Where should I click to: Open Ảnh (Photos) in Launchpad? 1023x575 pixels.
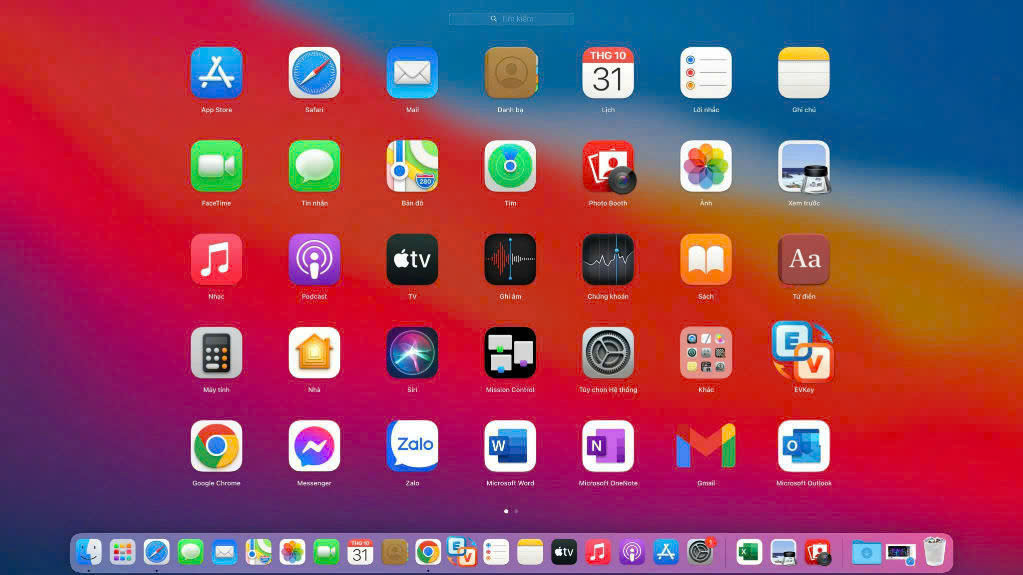706,166
